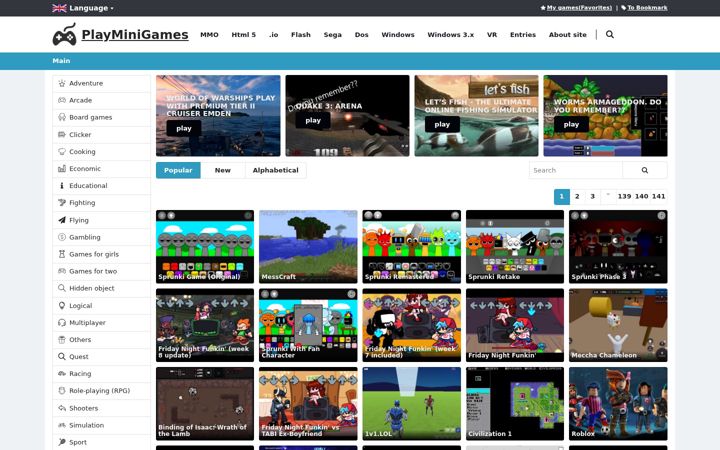The height and width of the screenshot is (450, 720).
Task: Switch to the Alphabetical tab
Action: (x=276, y=170)
